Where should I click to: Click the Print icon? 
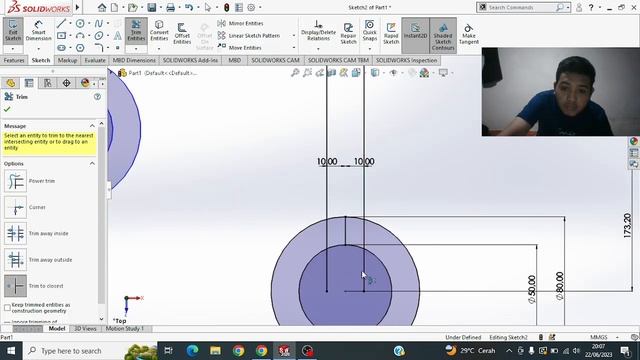click(171, 7)
